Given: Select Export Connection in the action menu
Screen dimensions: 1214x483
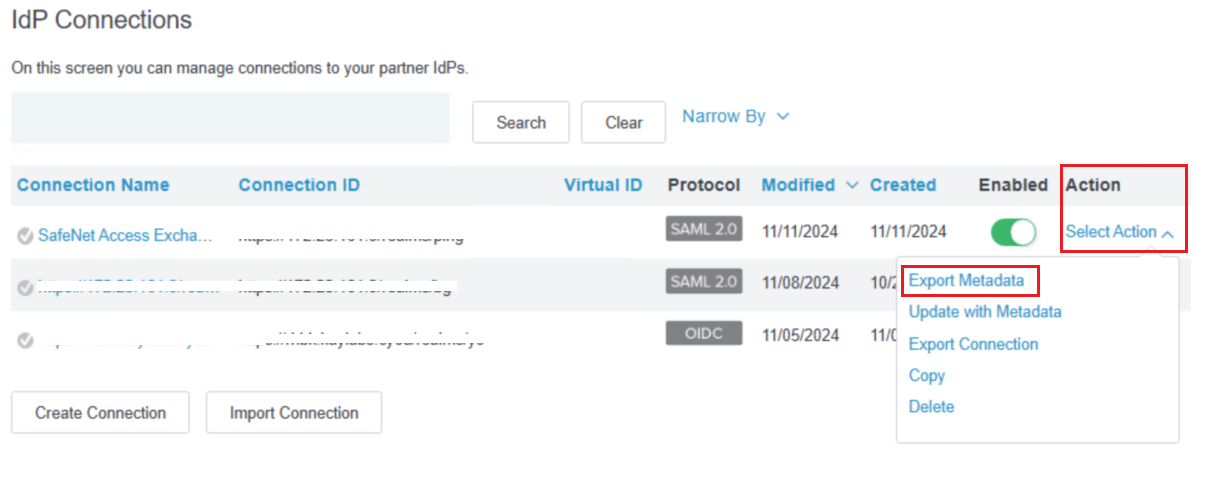Looking at the screenshot, I should (973, 344).
